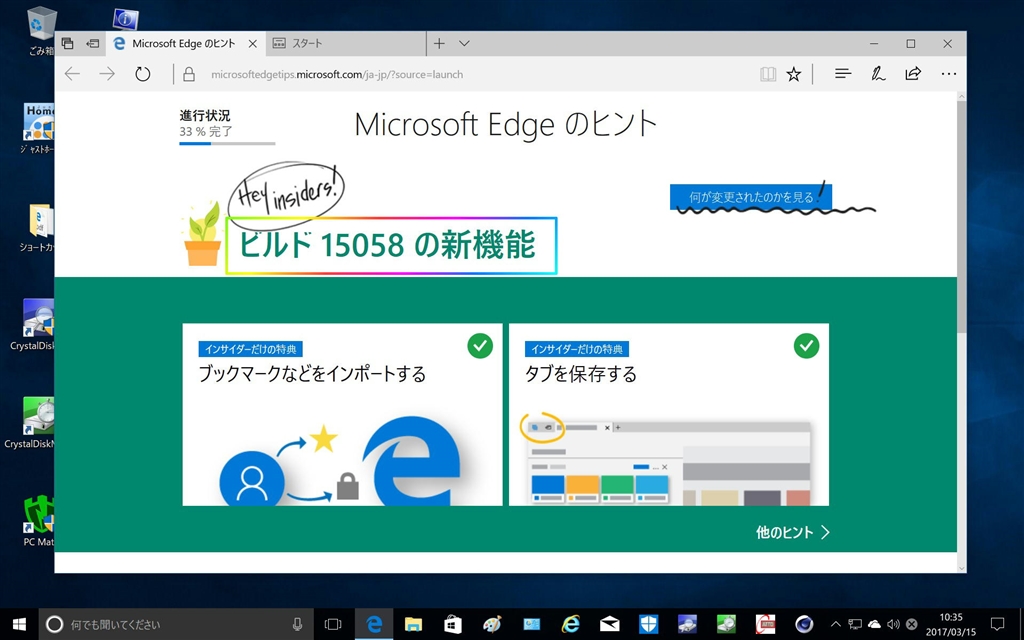Open the Paint palette app in taskbar
1024x640 pixels.
coord(492,624)
